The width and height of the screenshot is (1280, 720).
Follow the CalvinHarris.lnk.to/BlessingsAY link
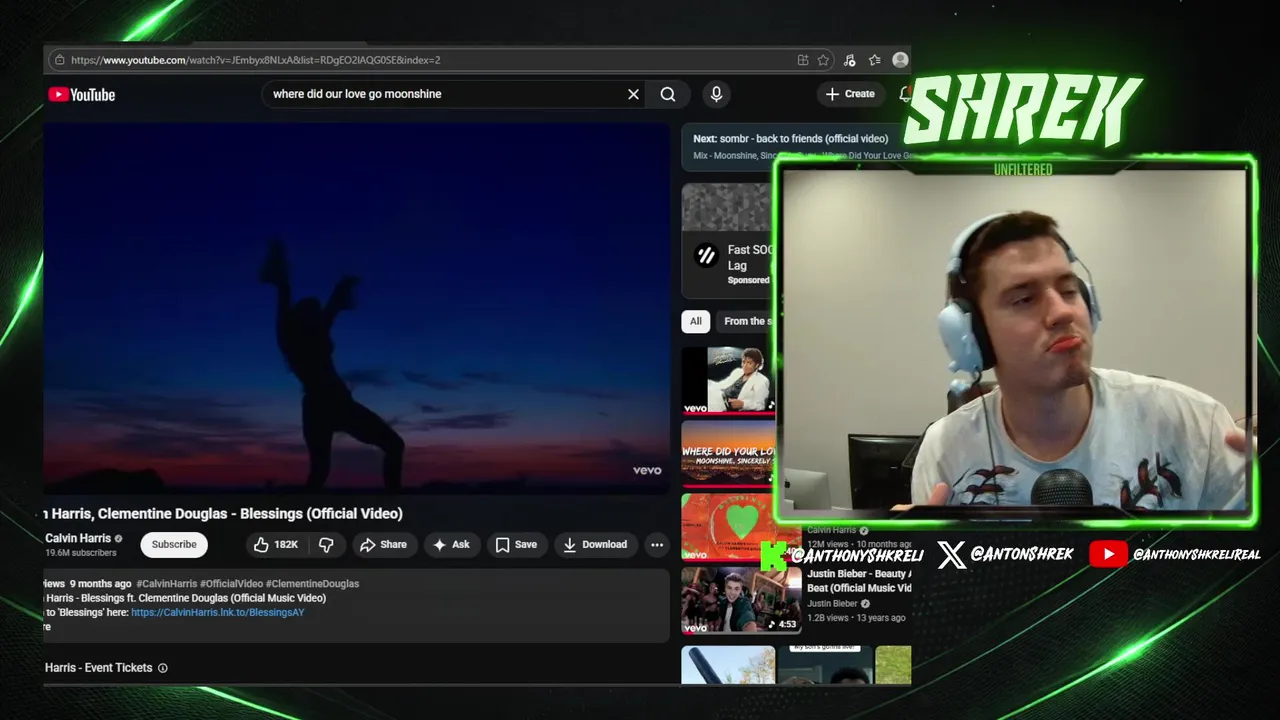pos(217,612)
